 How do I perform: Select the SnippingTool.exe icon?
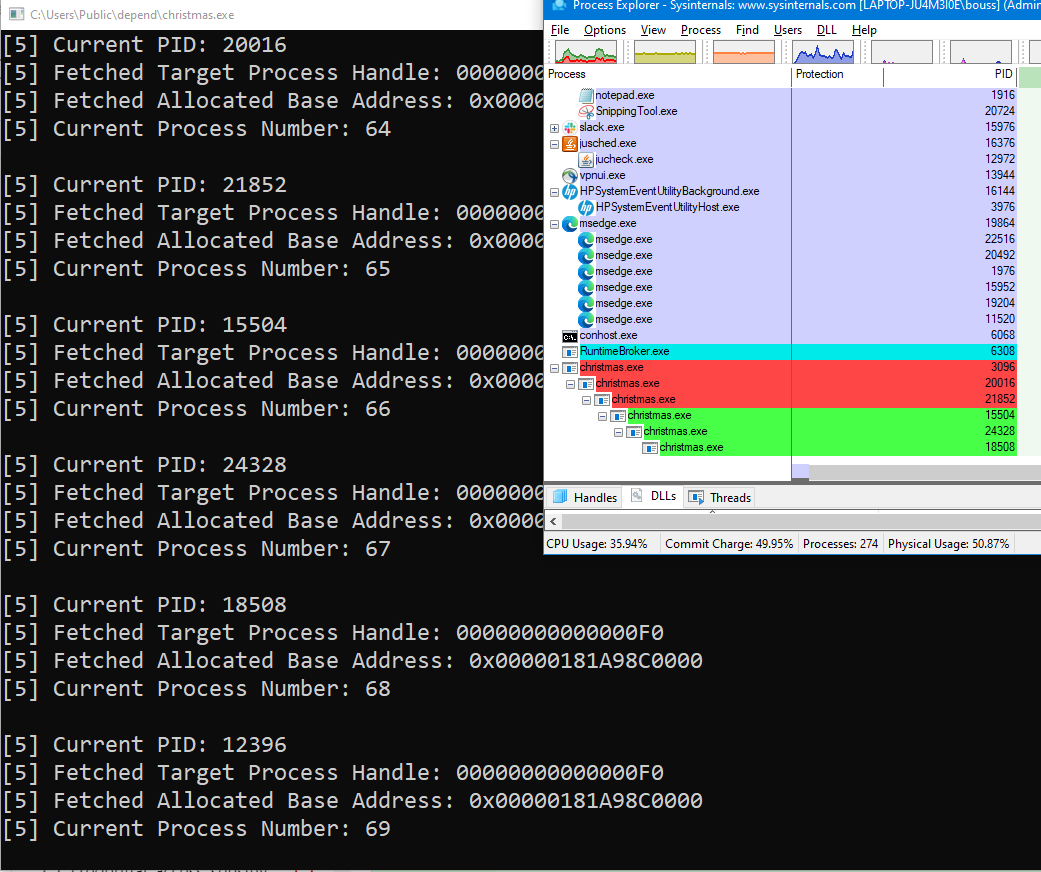(586, 111)
